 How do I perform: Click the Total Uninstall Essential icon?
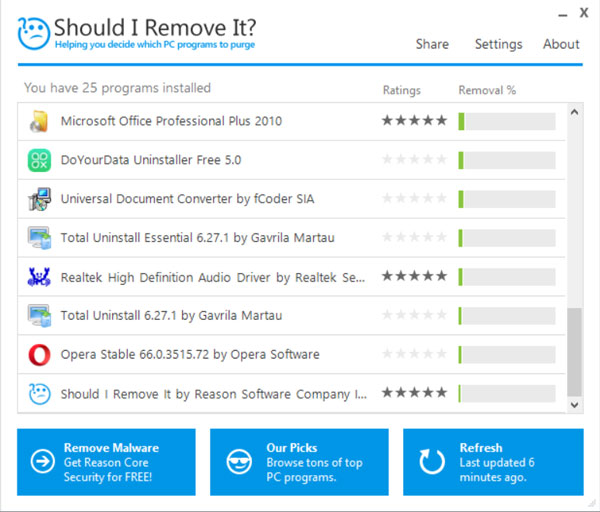pos(39,238)
